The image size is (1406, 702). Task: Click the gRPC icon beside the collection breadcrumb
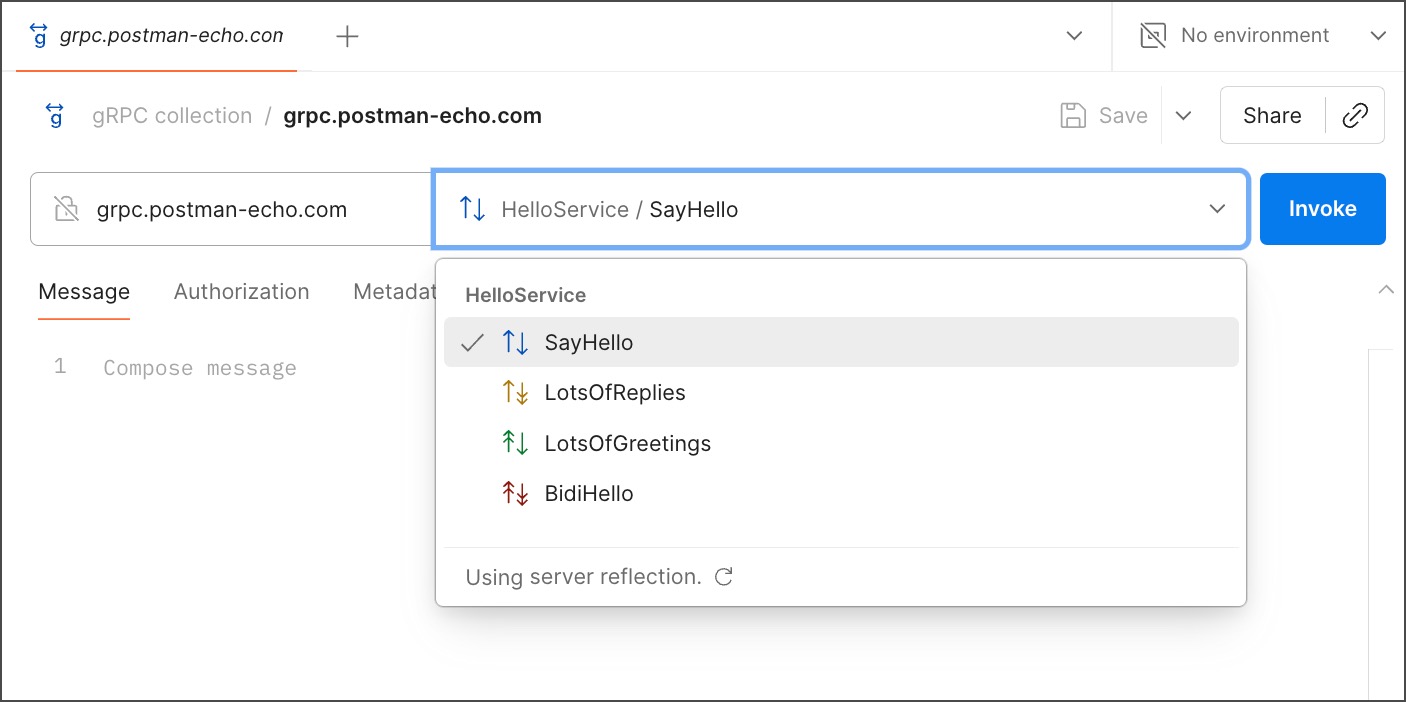(56, 116)
